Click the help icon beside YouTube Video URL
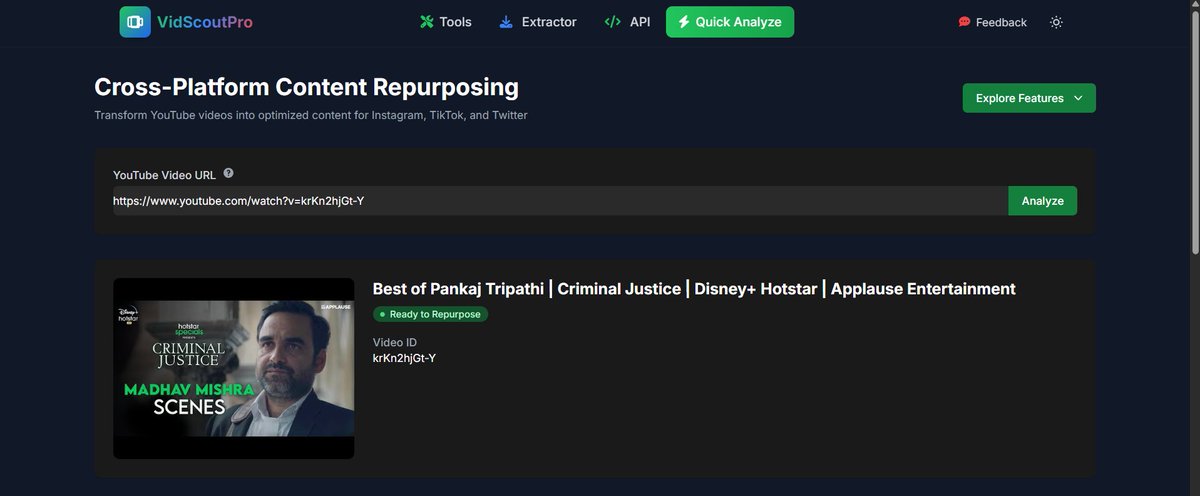1200x496 pixels. coord(228,173)
